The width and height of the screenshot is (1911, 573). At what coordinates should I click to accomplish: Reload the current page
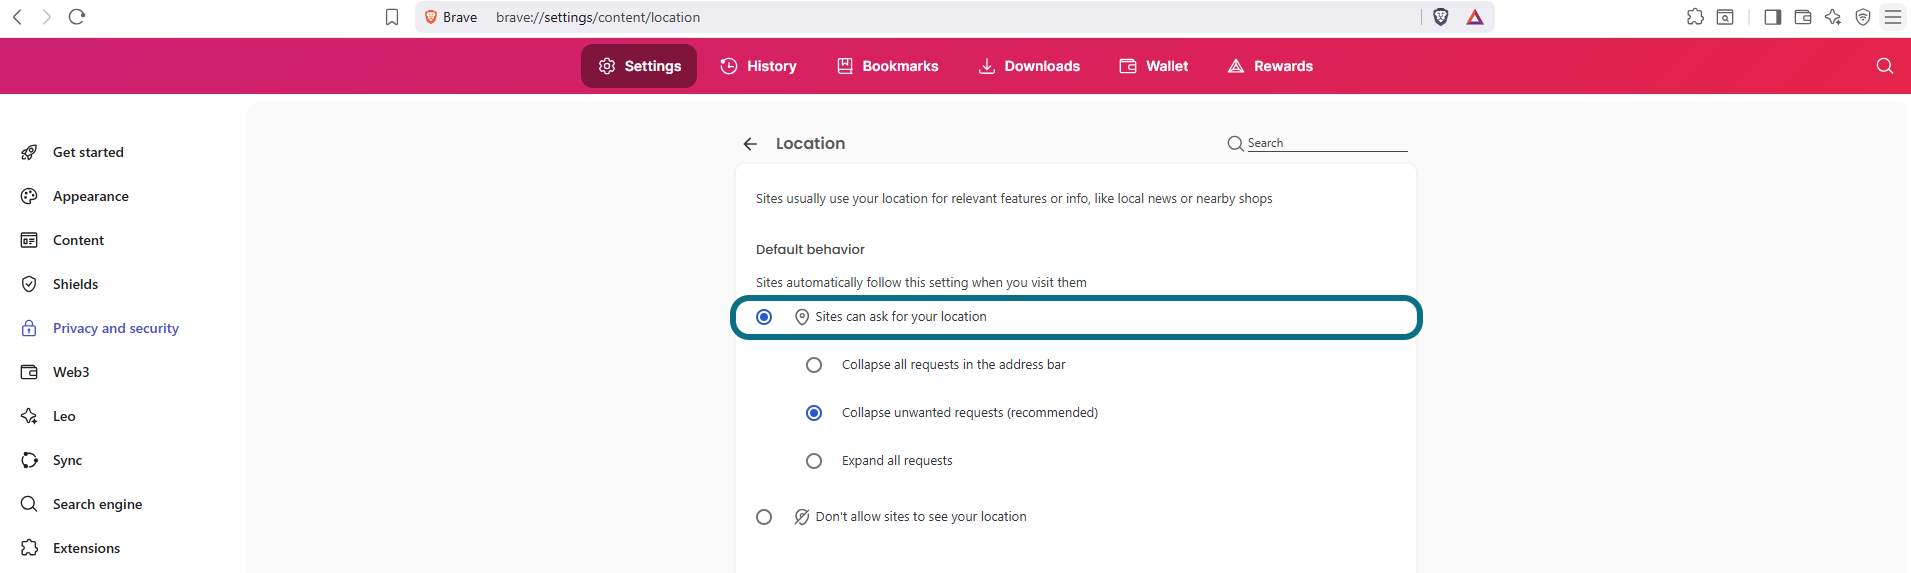point(77,17)
